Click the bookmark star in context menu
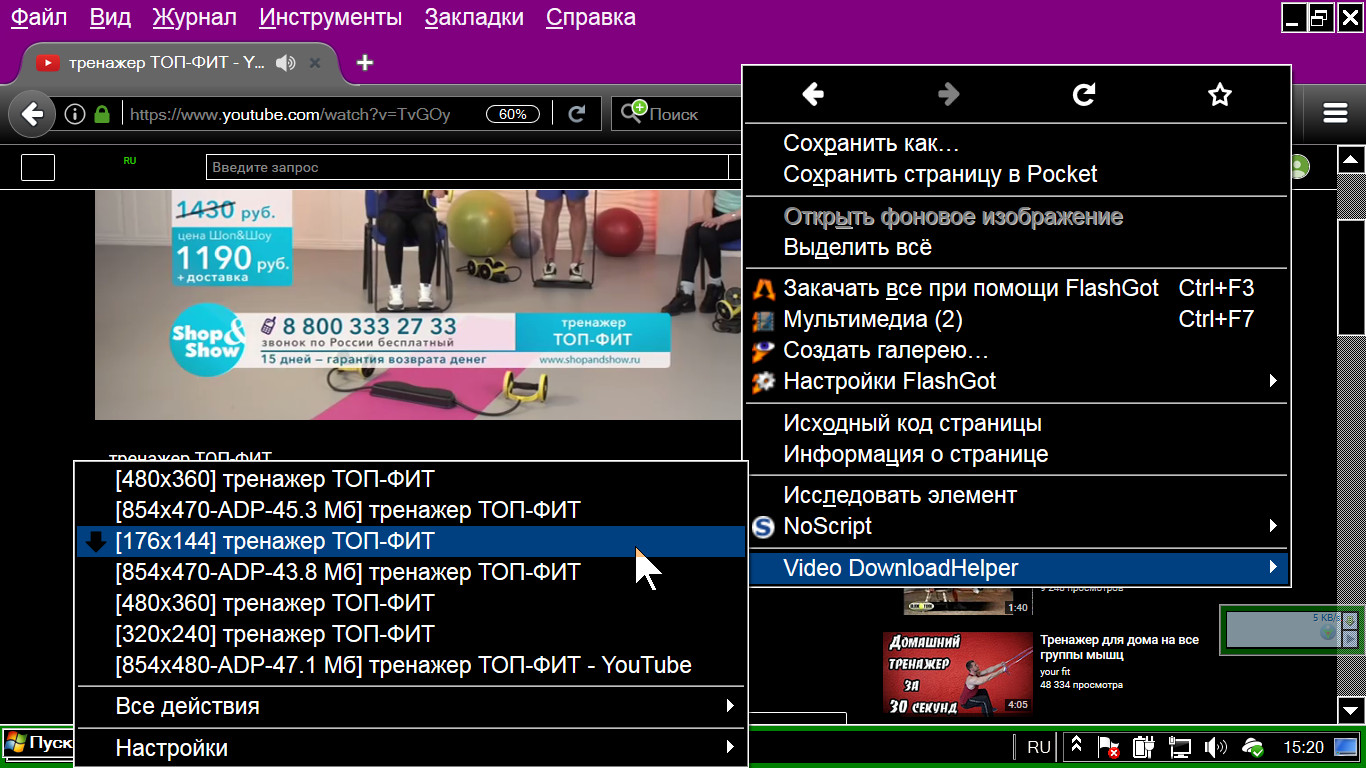Screen dimensions: 1366x768 (1220, 94)
